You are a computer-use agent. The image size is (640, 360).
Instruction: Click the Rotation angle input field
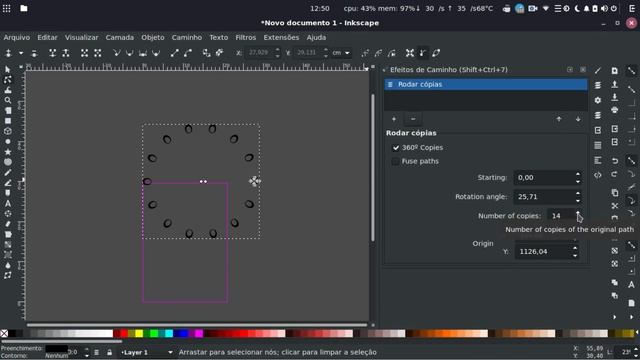[543, 197]
